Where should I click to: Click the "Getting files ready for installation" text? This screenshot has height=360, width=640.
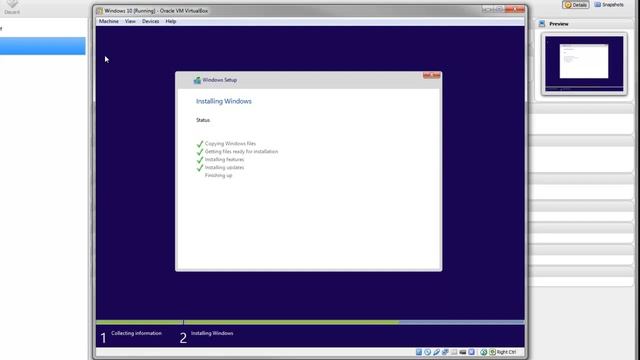[x=241, y=151]
